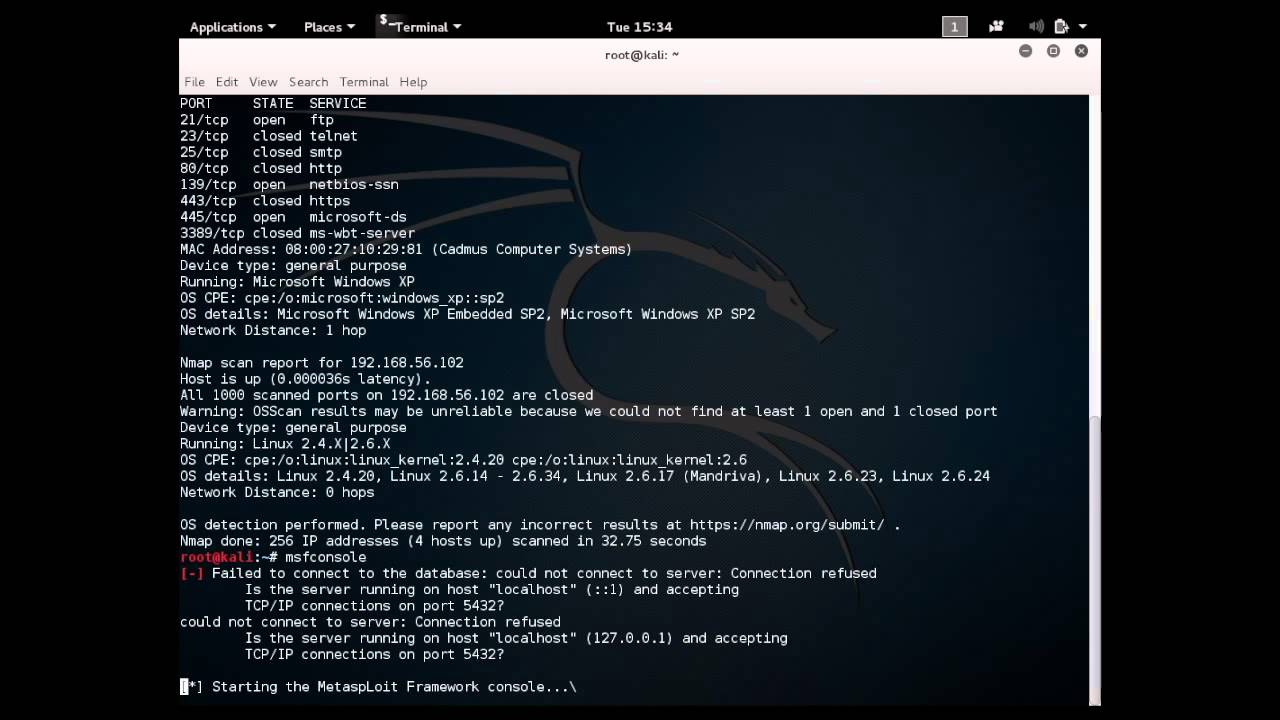Viewport: 1280px width, 720px height.
Task: Click the "Running: Linux 2.4.X|2.6.X" line
Action: 285,444
